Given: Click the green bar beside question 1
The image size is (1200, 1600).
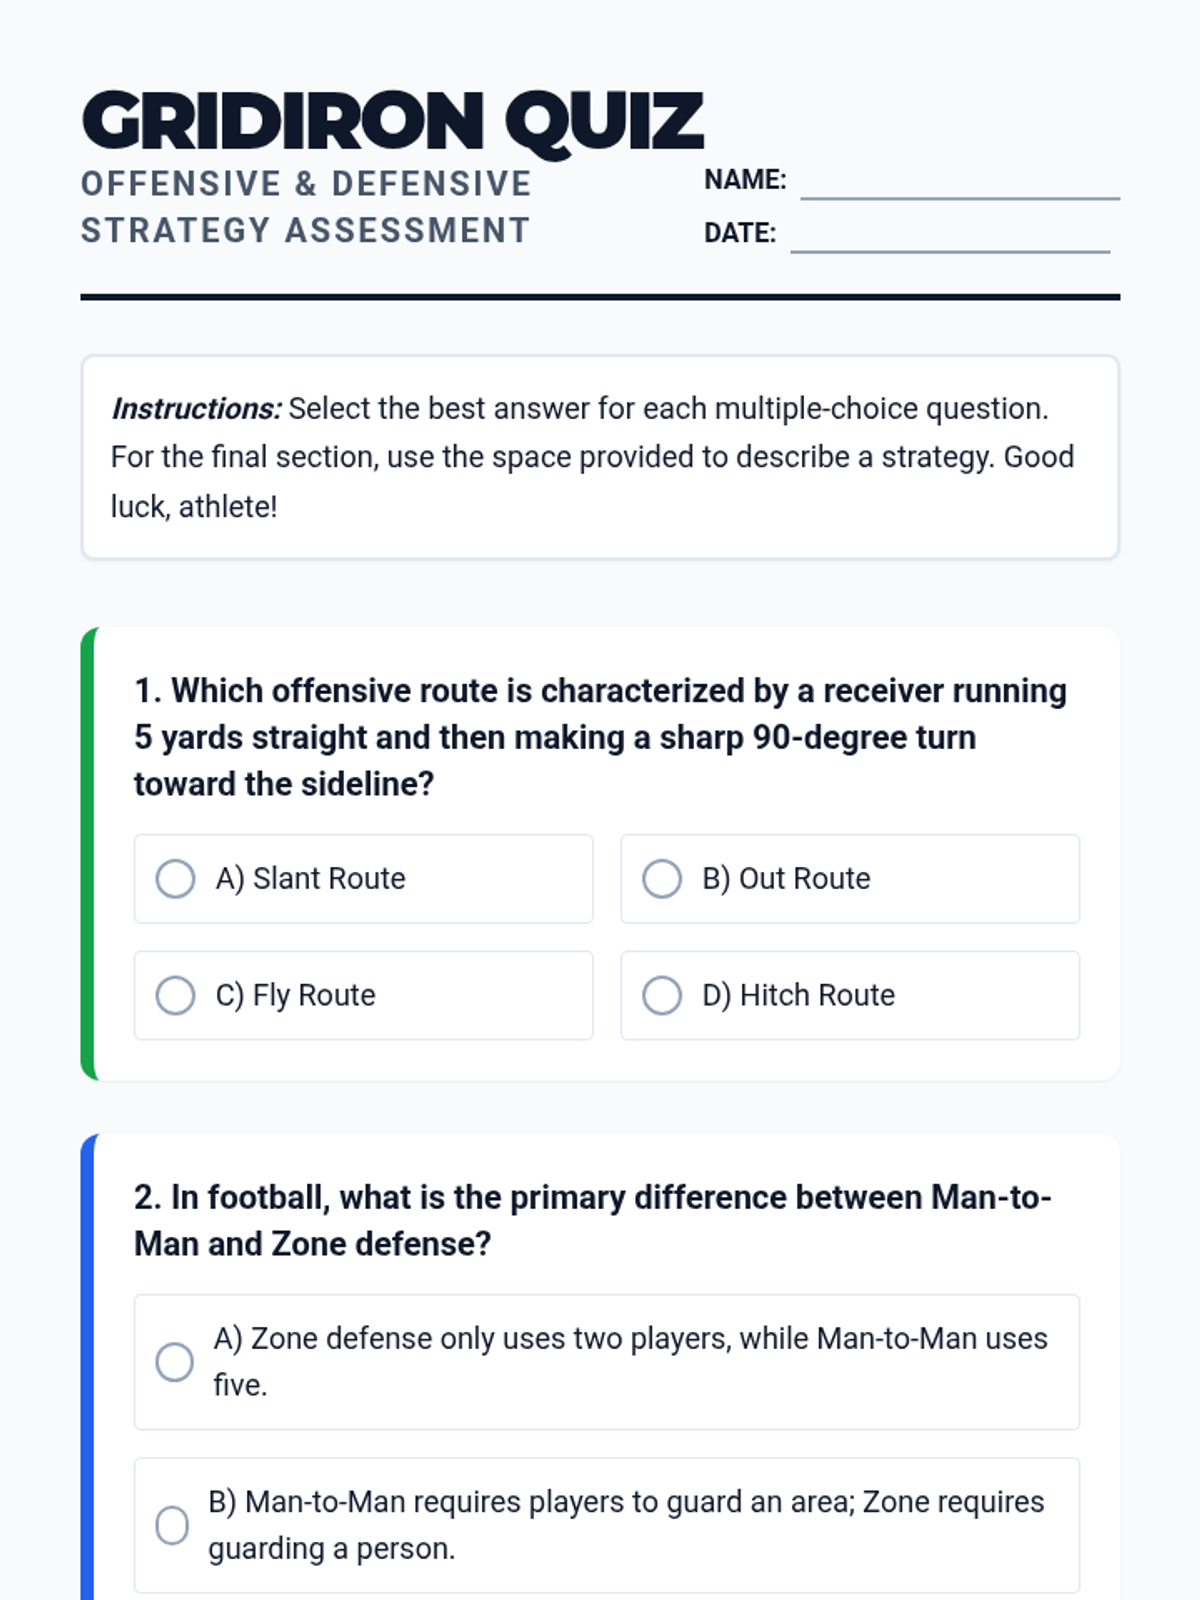Looking at the screenshot, I should click(88, 854).
